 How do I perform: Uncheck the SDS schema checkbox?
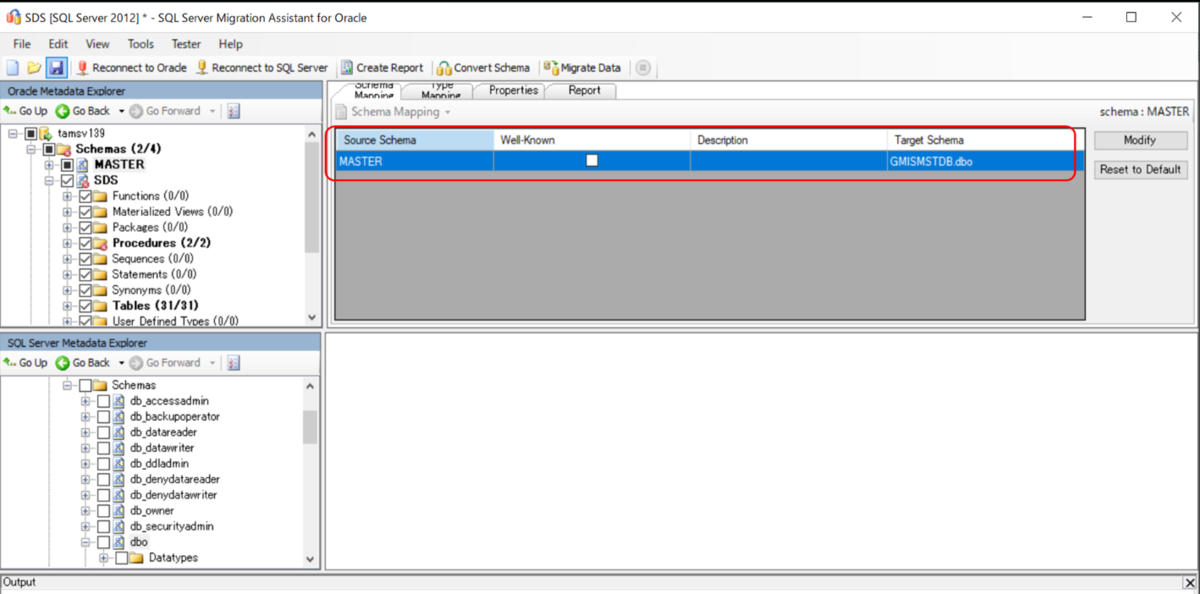[67, 181]
